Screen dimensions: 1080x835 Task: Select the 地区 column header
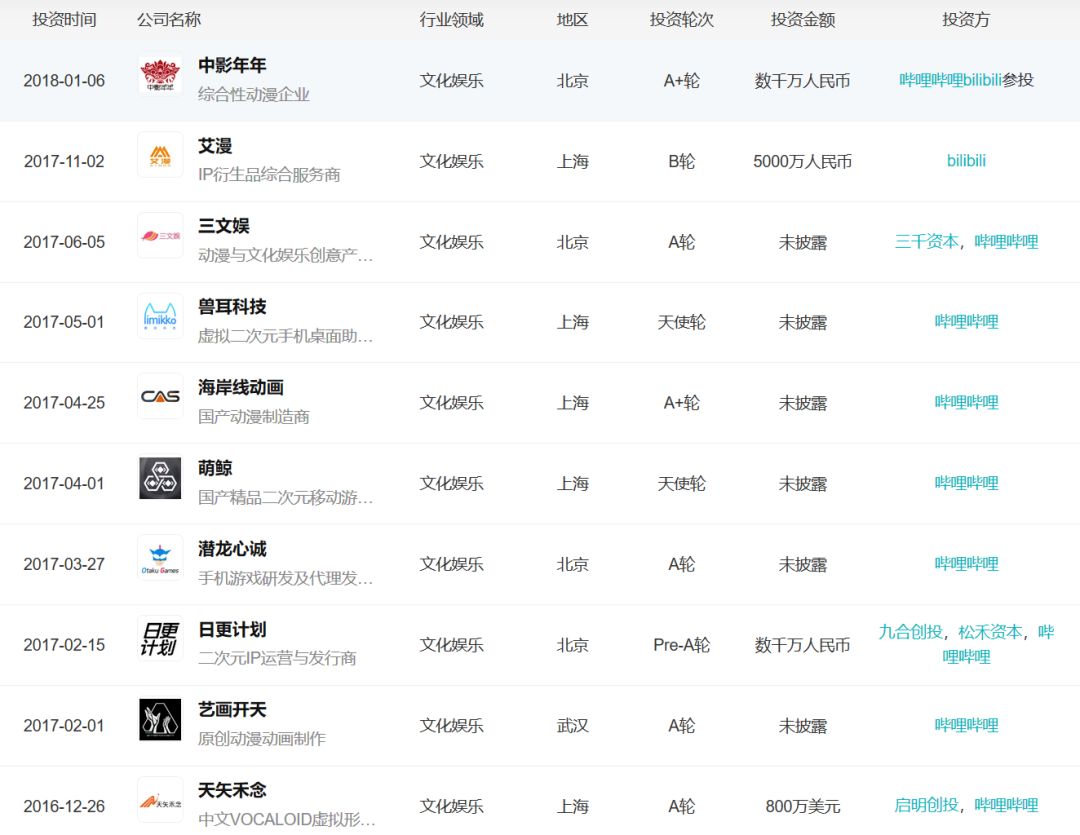[x=572, y=19]
